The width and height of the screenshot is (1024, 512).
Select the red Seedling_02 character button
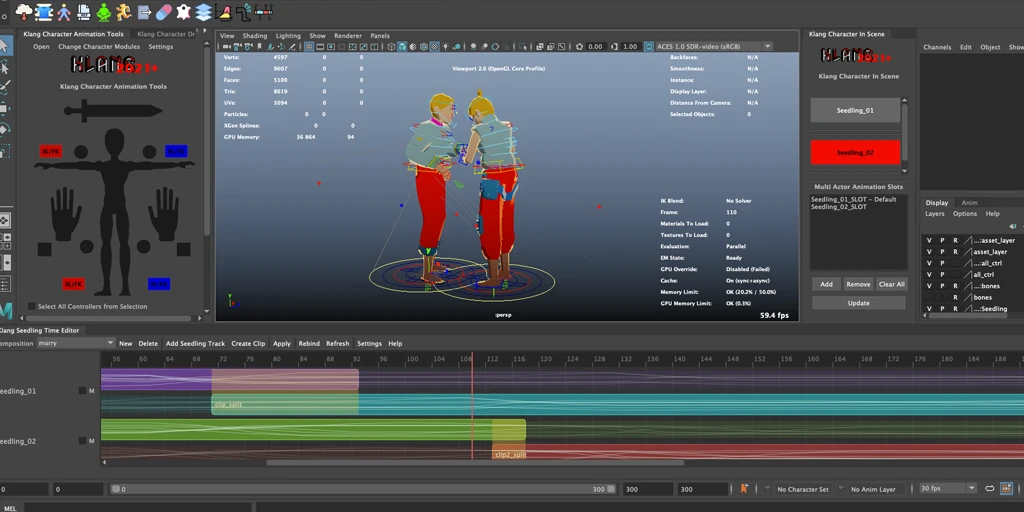[x=855, y=152]
